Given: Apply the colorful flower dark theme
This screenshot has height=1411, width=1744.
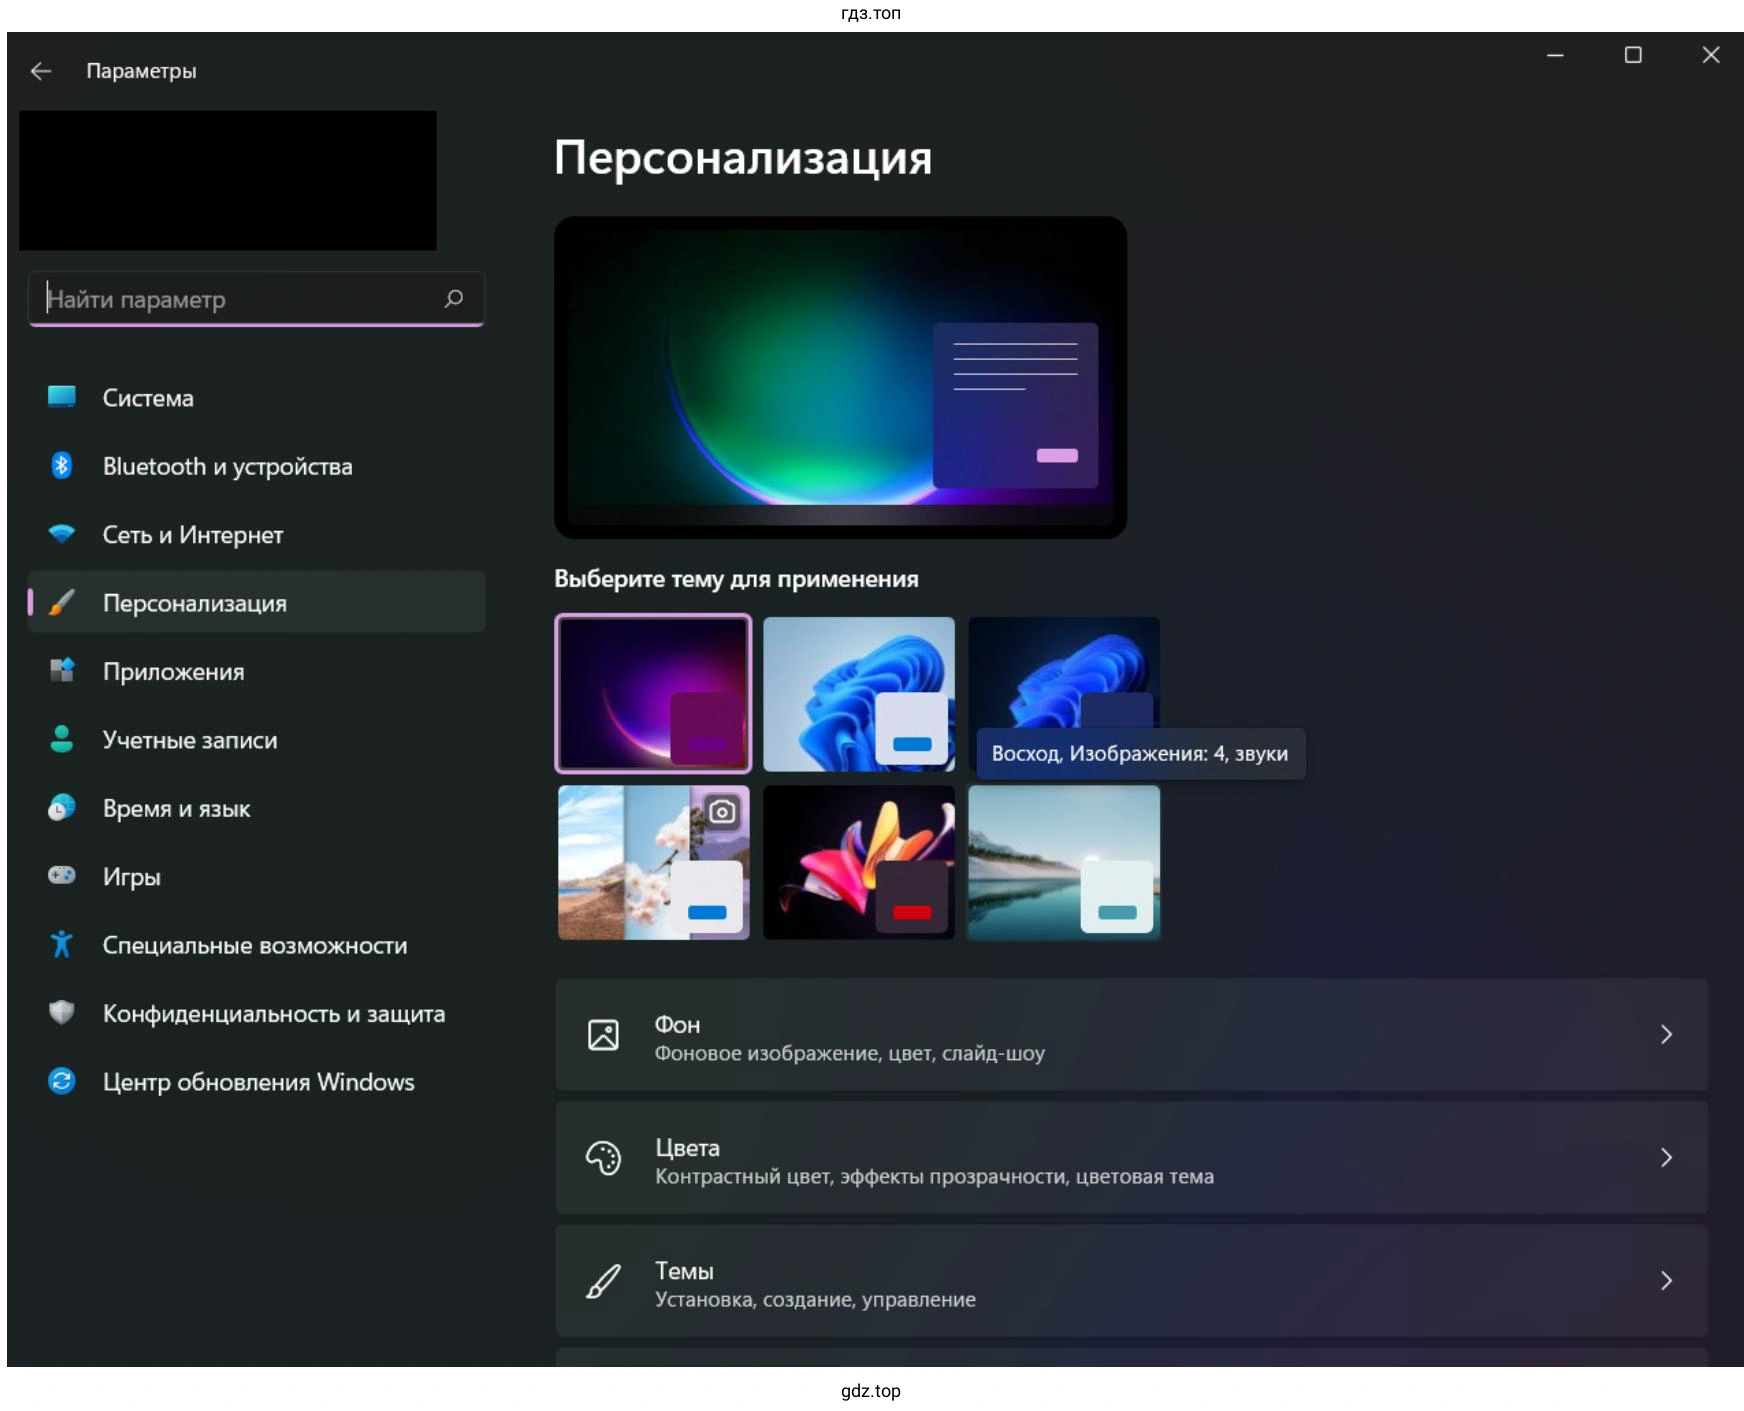Looking at the screenshot, I should point(859,862).
